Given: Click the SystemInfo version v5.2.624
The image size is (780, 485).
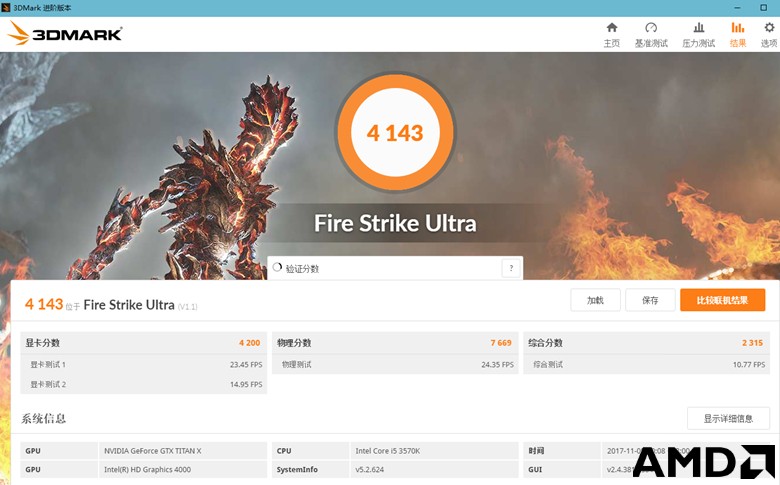Looking at the screenshot, I should [370, 469].
